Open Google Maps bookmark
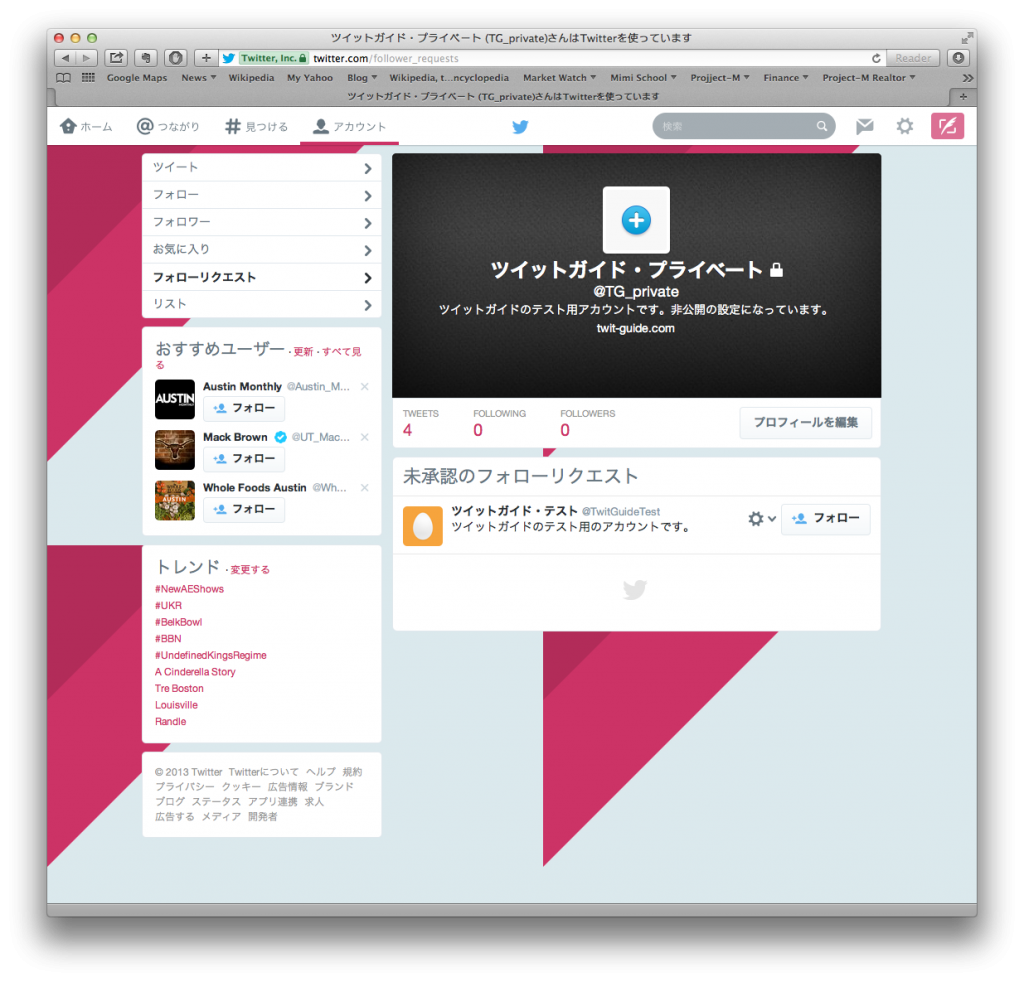 click(137, 78)
